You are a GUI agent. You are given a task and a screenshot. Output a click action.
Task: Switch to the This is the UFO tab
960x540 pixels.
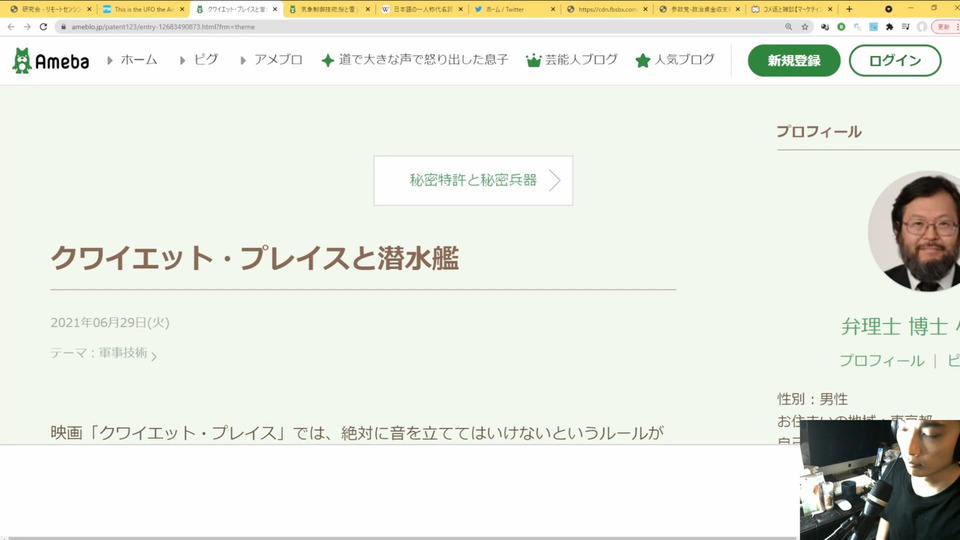pos(143,9)
